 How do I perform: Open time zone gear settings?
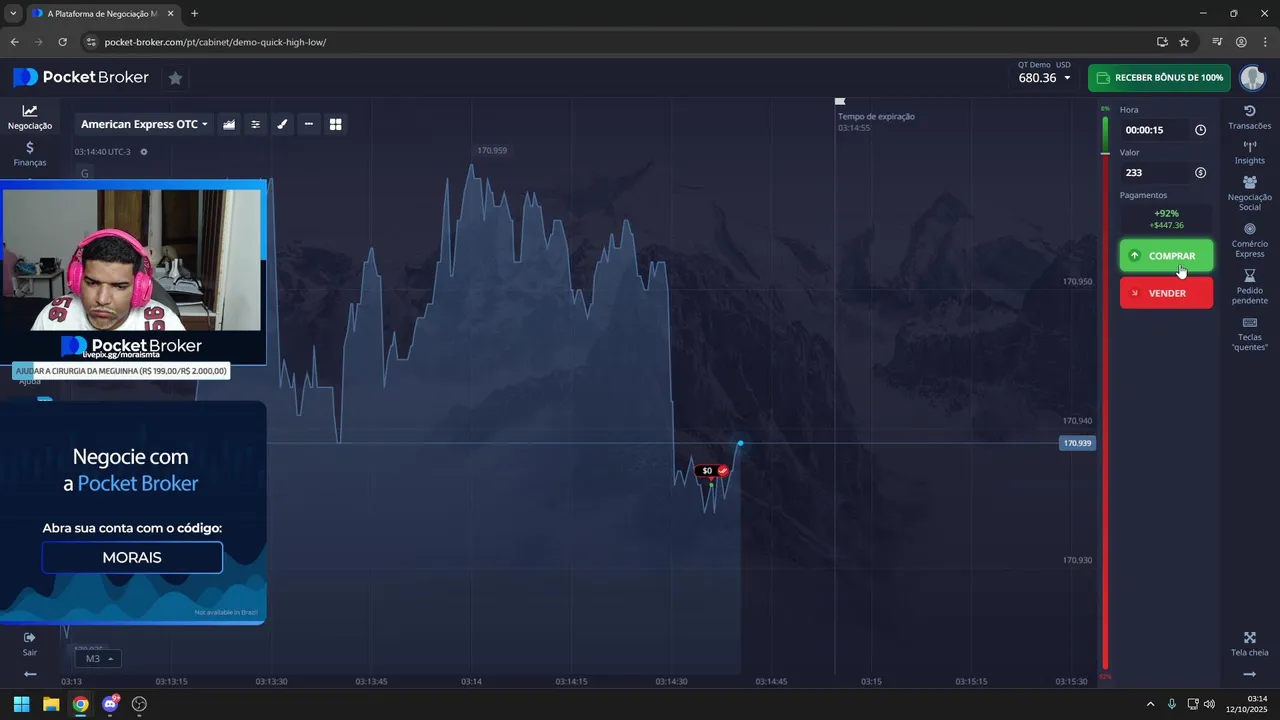[x=144, y=152]
